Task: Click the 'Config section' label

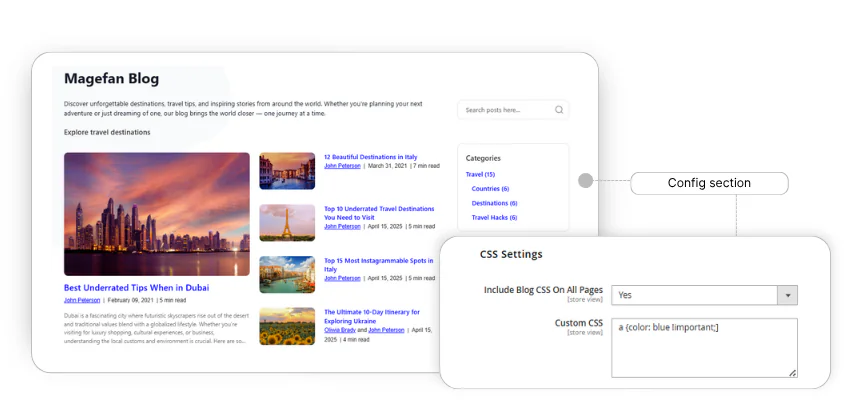Action: tap(709, 183)
